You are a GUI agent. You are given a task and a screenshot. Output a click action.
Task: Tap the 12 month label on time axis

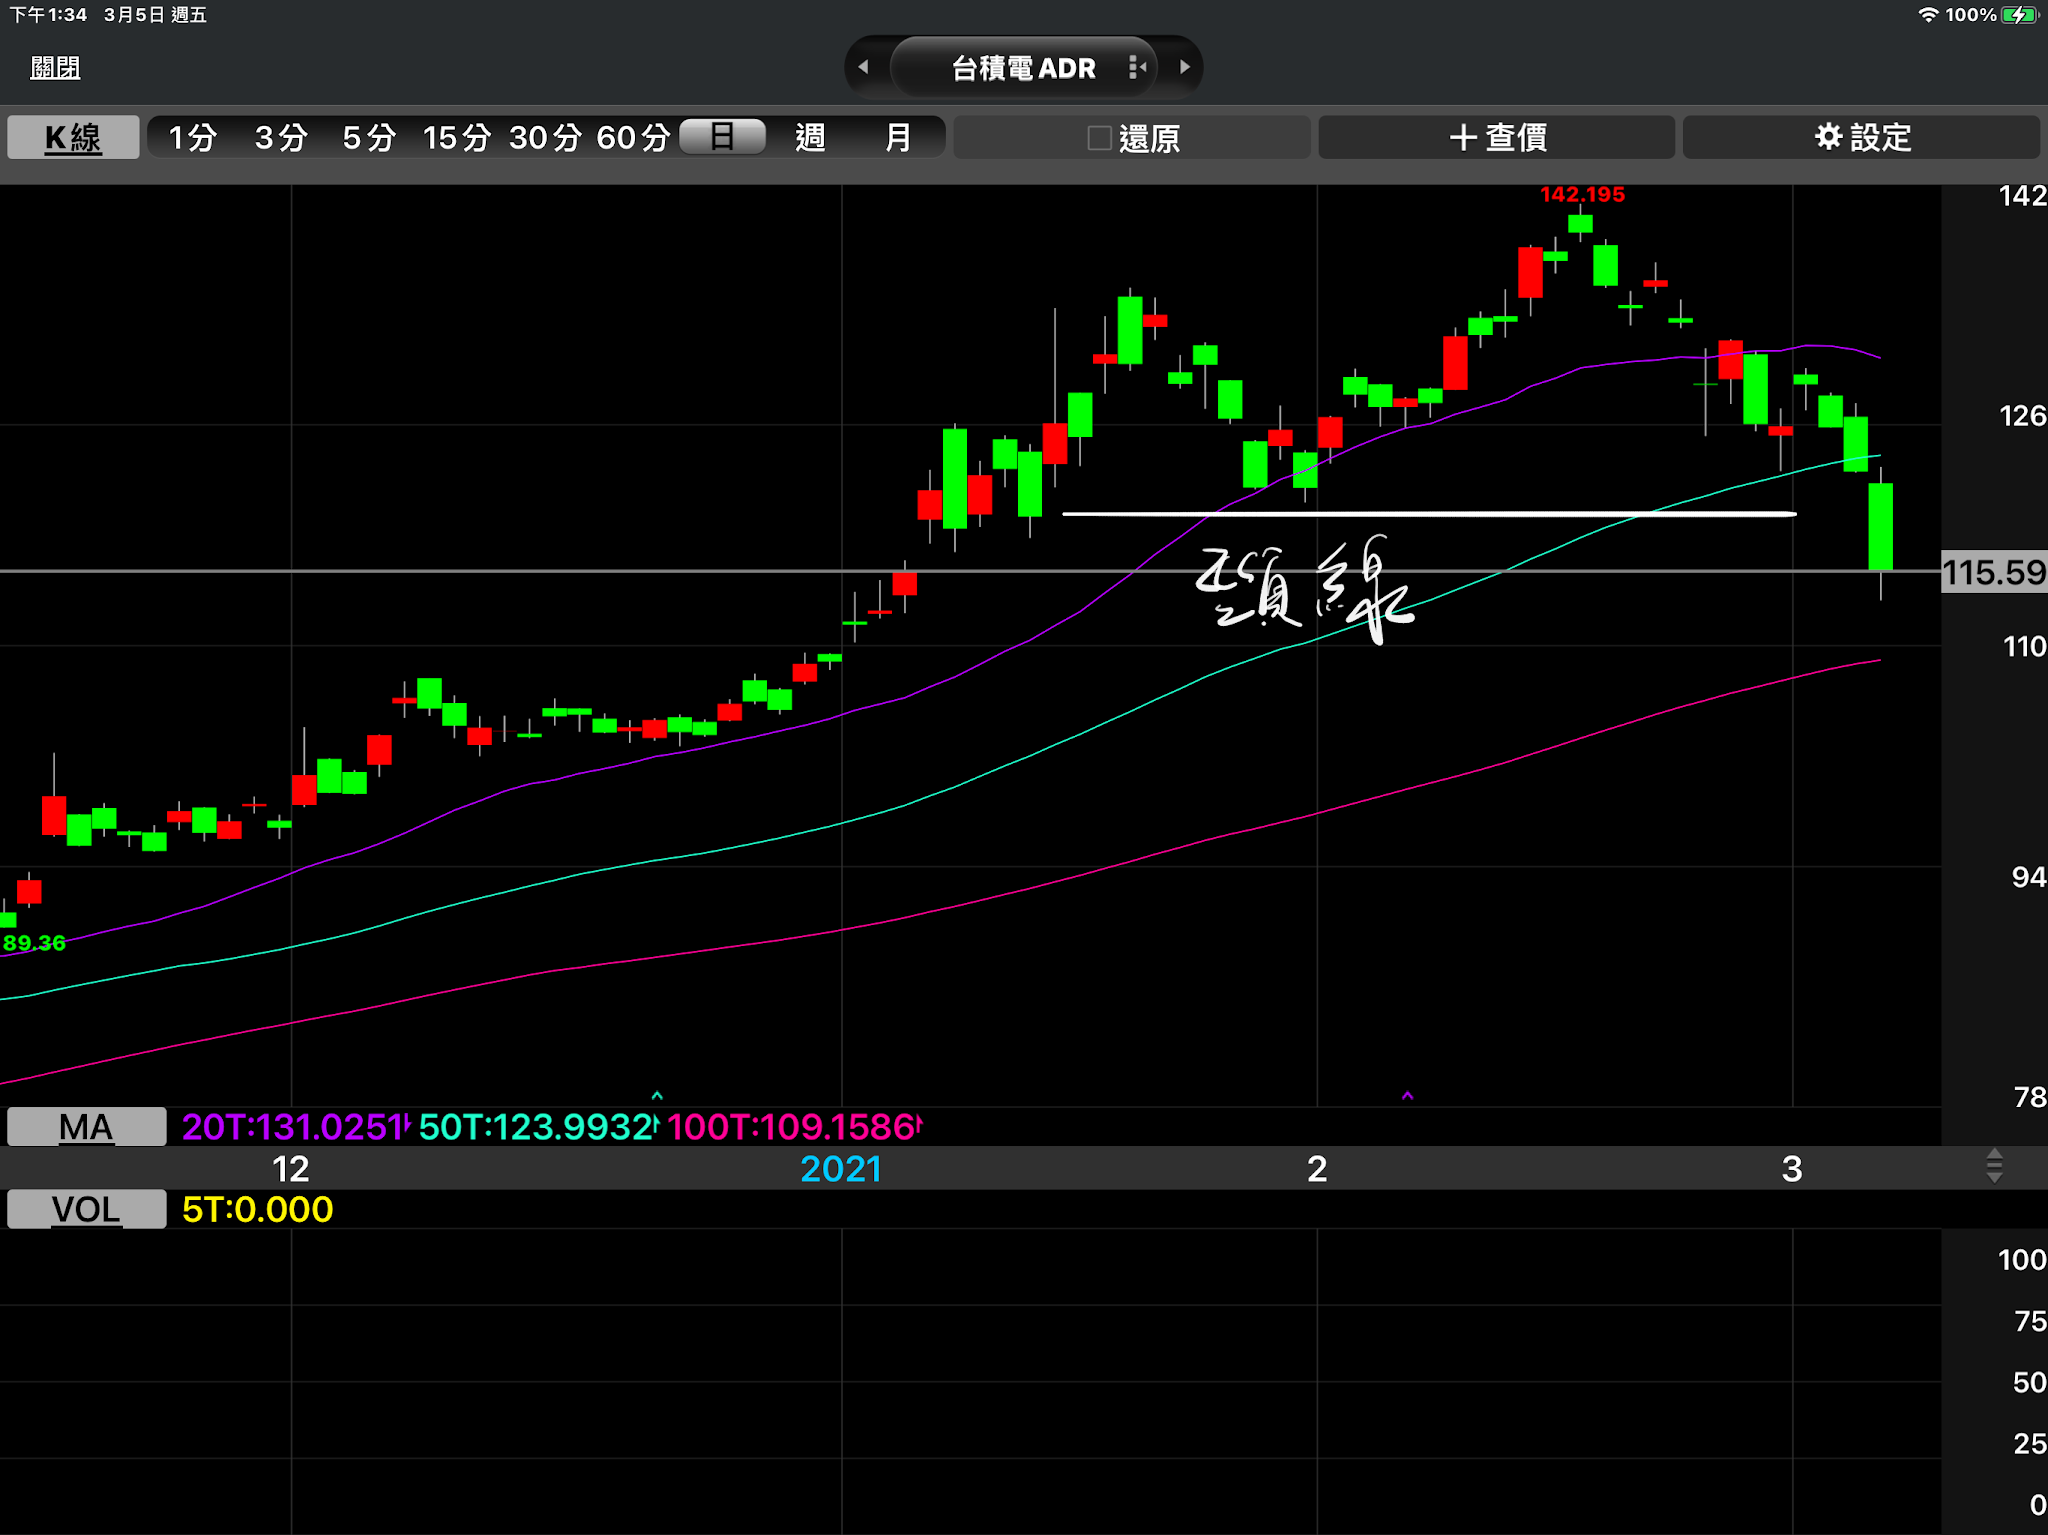[291, 1169]
